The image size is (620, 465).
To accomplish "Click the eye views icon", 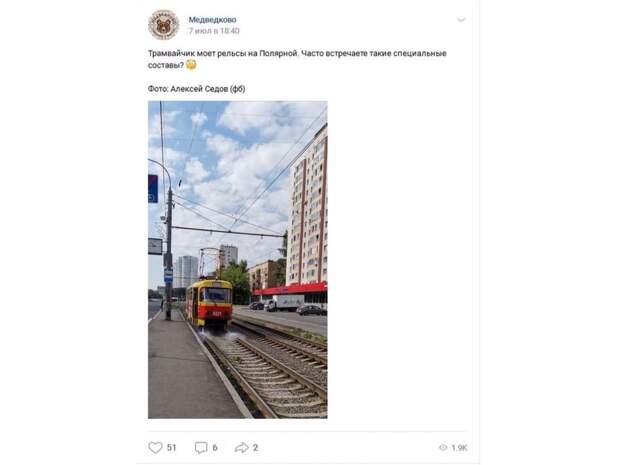I will point(443,448).
